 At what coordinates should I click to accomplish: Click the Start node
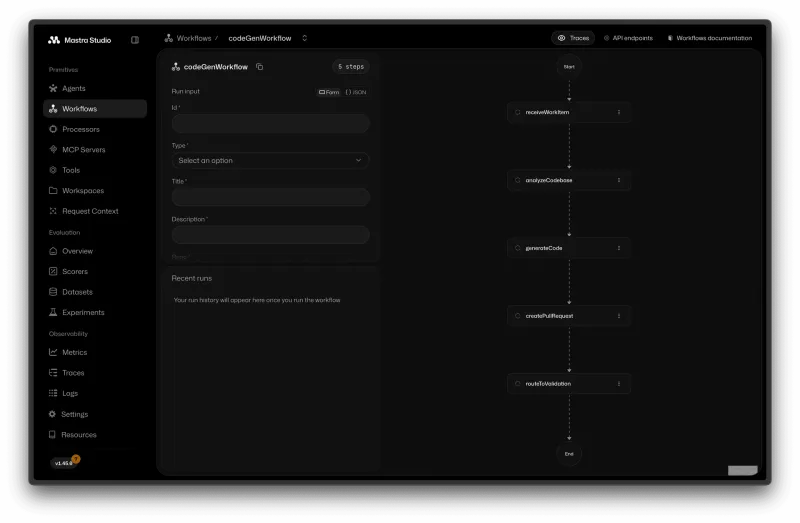coord(569,67)
